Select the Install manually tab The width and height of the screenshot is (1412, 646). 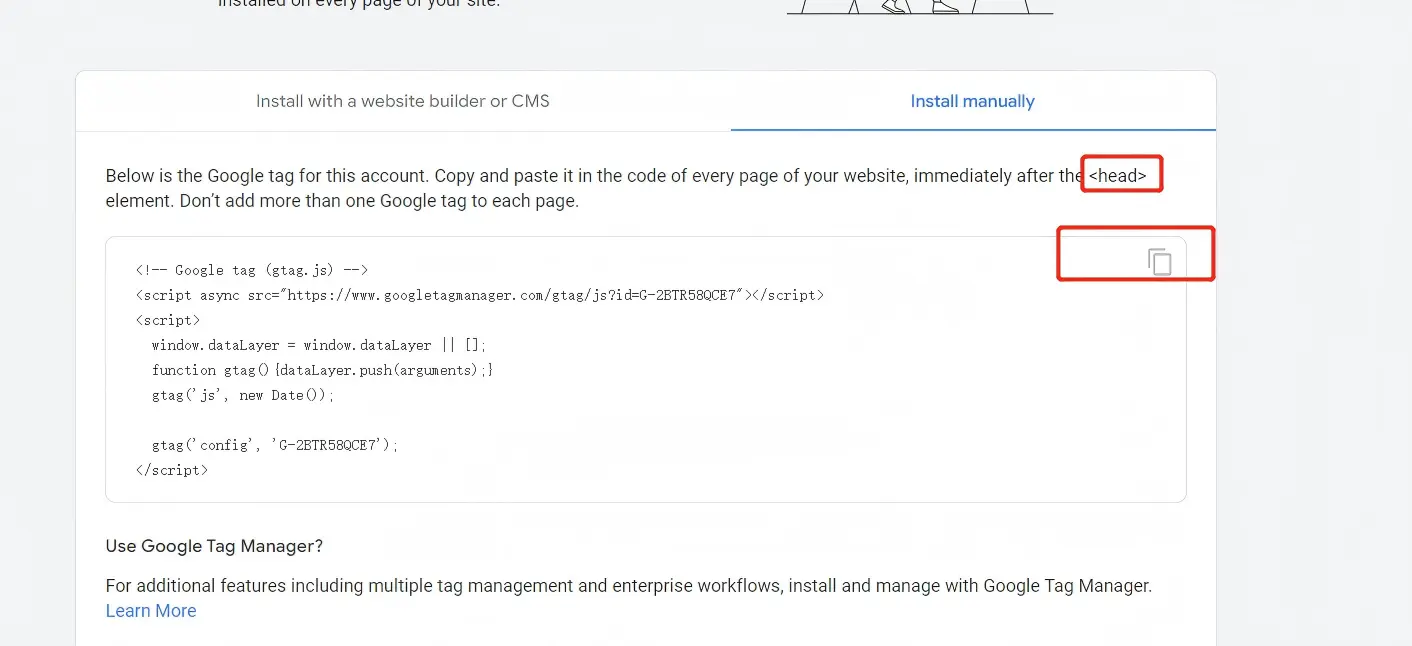point(972,101)
